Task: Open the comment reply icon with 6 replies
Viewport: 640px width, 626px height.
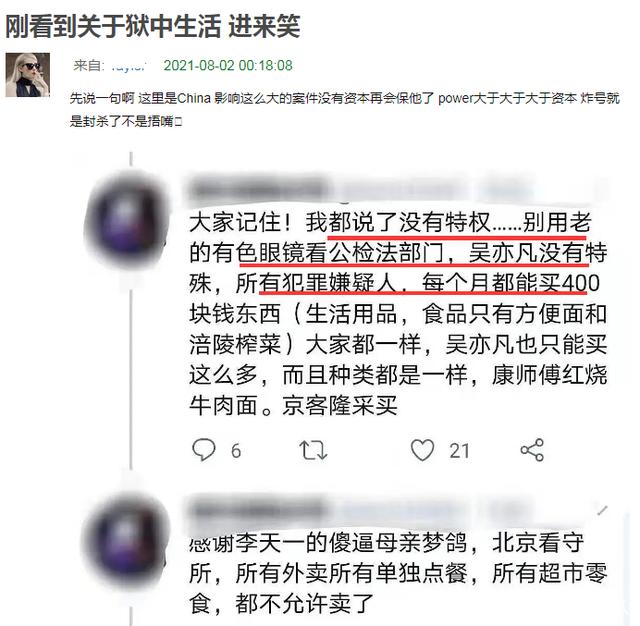Action: [x=203, y=450]
